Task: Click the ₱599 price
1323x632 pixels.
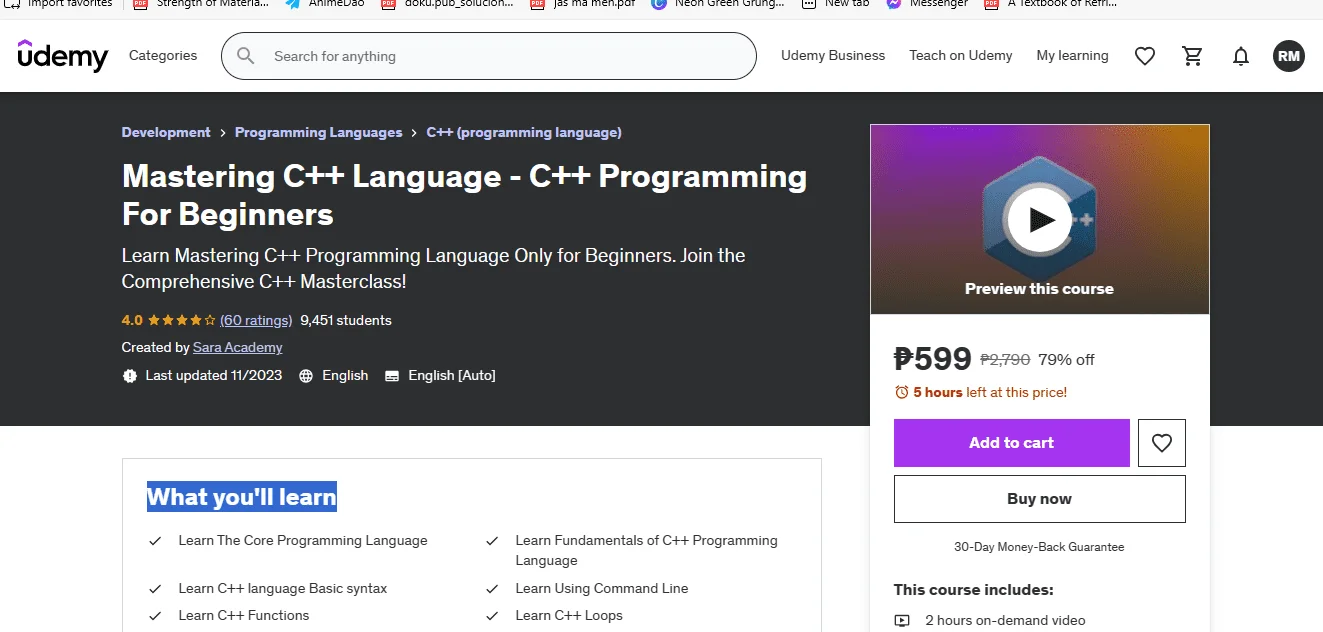Action: pos(933,358)
